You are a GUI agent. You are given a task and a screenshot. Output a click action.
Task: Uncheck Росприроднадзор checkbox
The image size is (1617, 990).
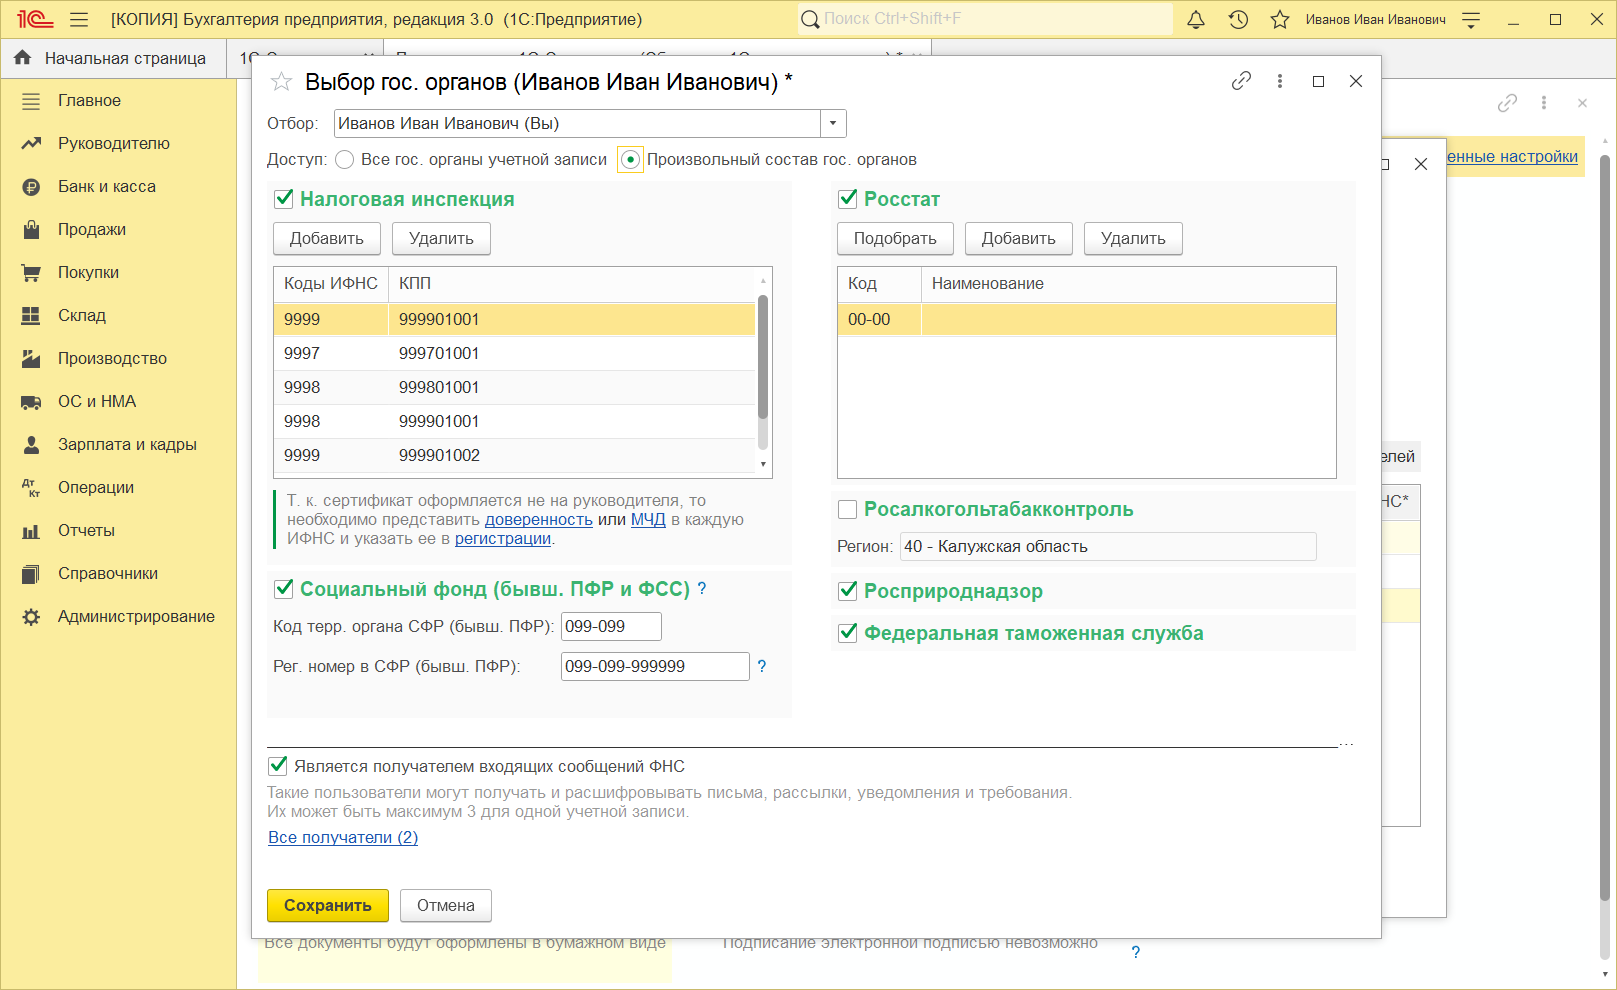(847, 590)
